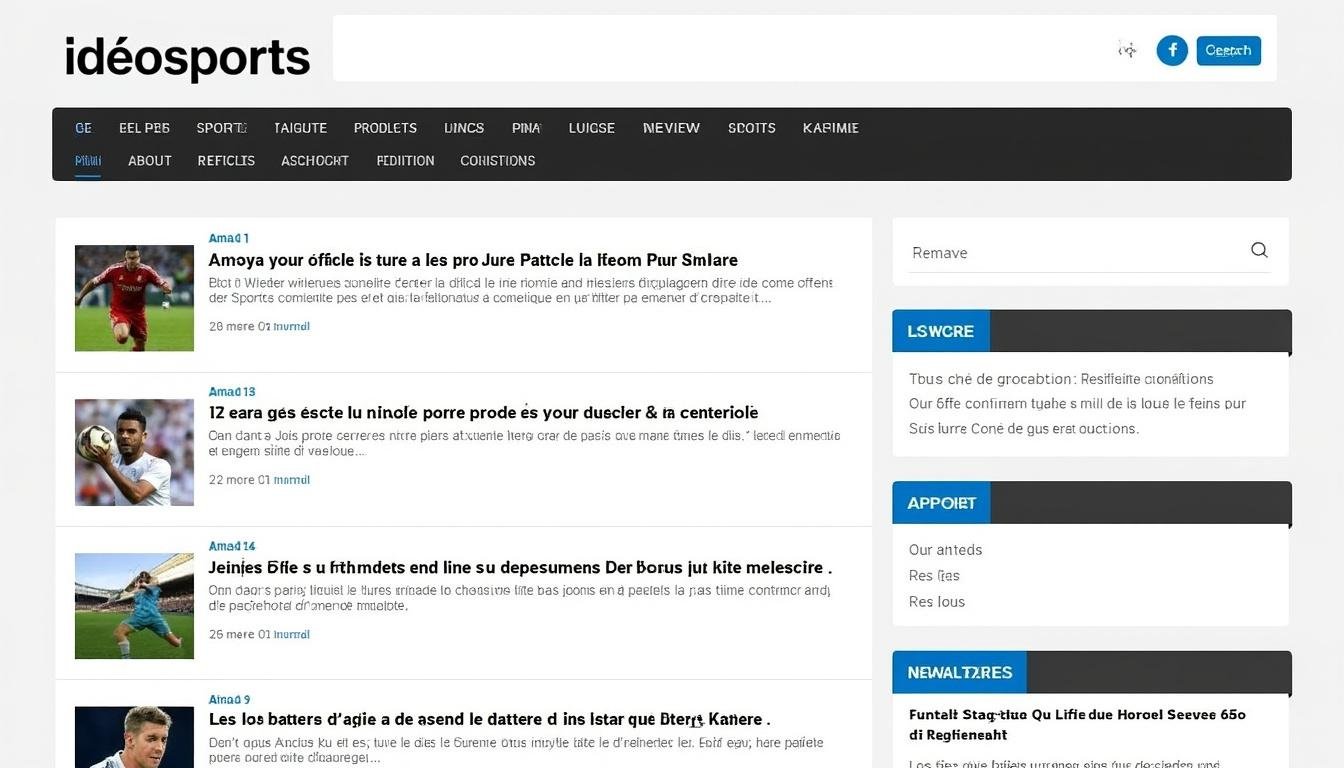Select PRODLETS from the navigation
The height and width of the screenshot is (768, 1344).
coord(385,127)
